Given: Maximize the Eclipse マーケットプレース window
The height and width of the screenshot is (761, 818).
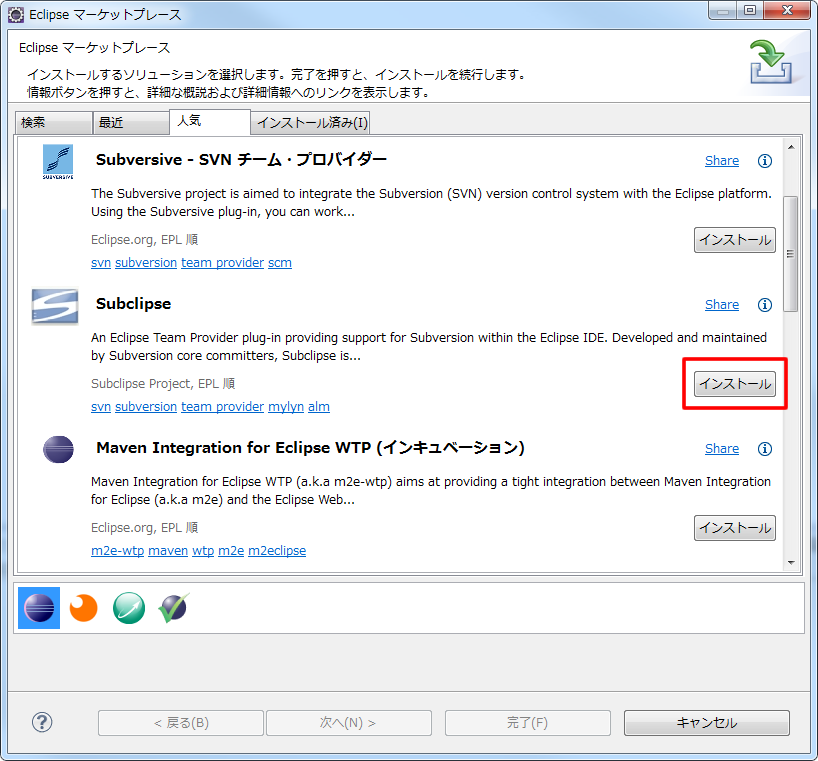Looking at the screenshot, I should point(750,10).
